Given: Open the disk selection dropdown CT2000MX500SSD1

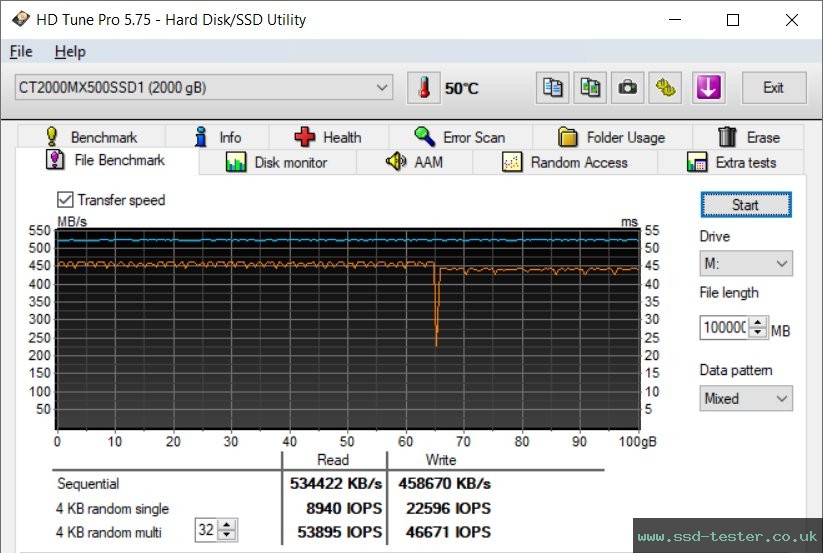Looking at the screenshot, I should tap(204, 87).
